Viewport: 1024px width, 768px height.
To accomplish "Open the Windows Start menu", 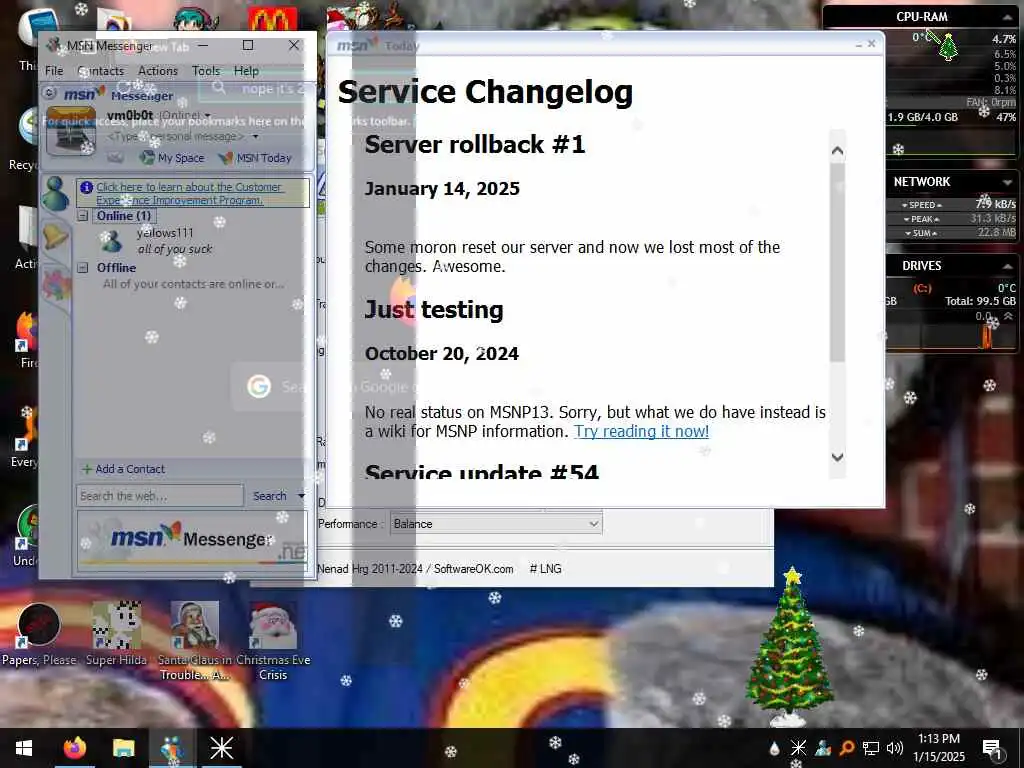I will coord(24,748).
